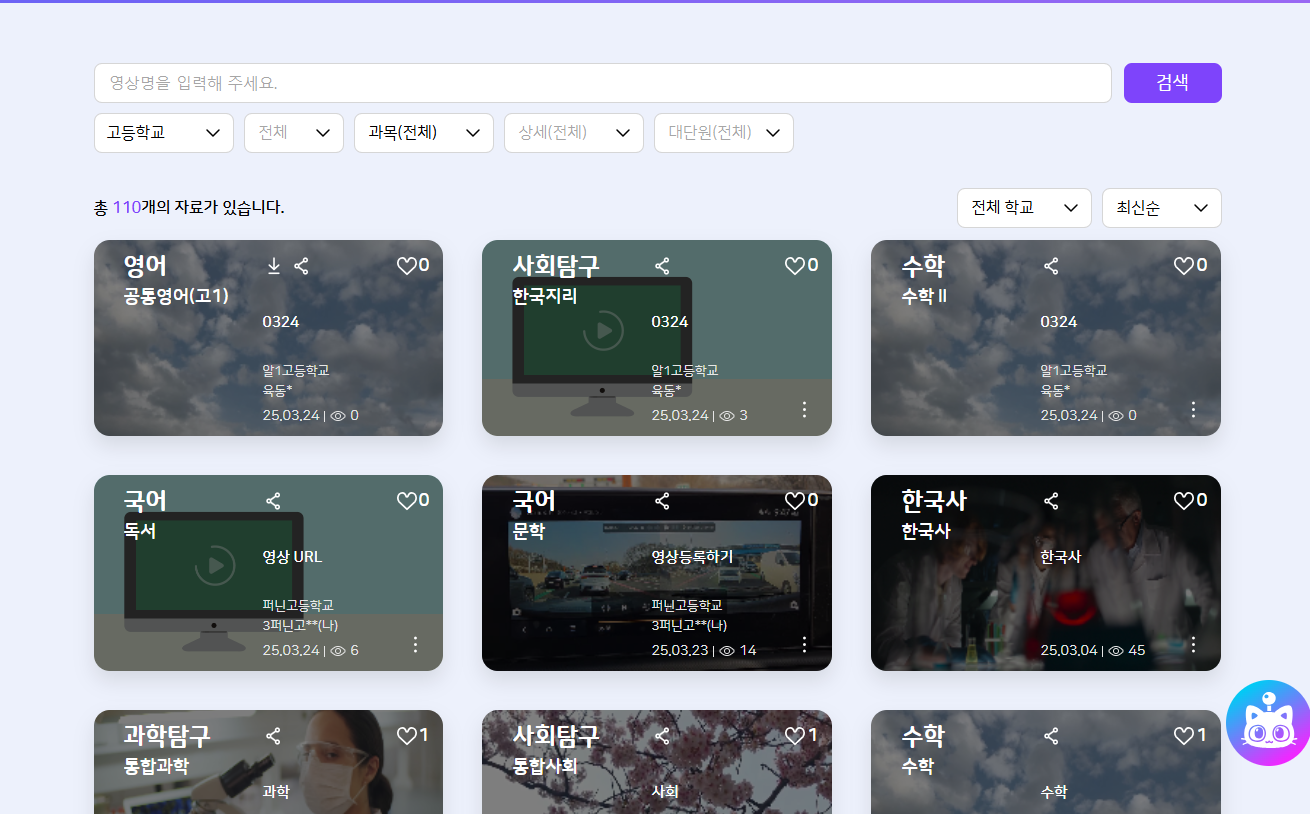Toggle the heart on 통합과학 card
The height and width of the screenshot is (814, 1310).
pyautogui.click(x=406, y=736)
